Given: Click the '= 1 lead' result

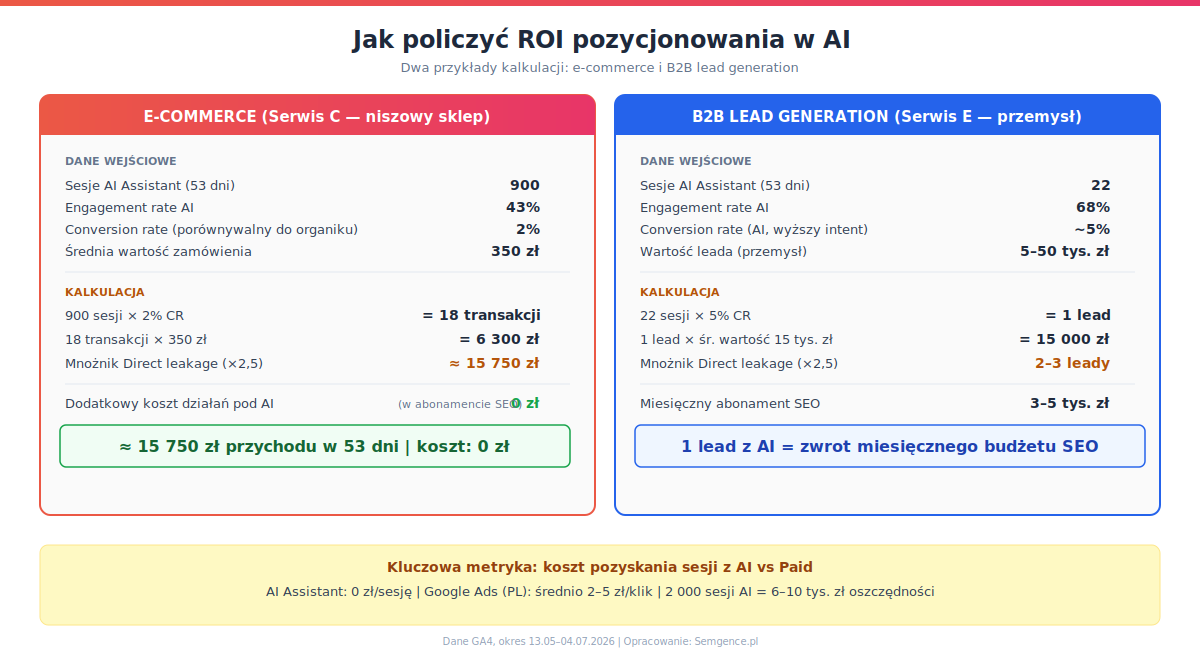Looking at the screenshot, I should click(1078, 315).
